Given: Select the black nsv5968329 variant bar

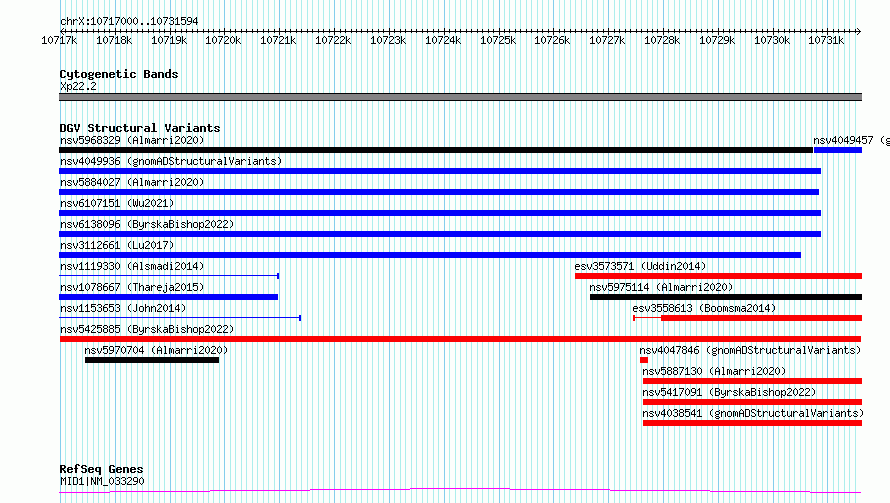Looking at the screenshot, I should pos(436,150).
